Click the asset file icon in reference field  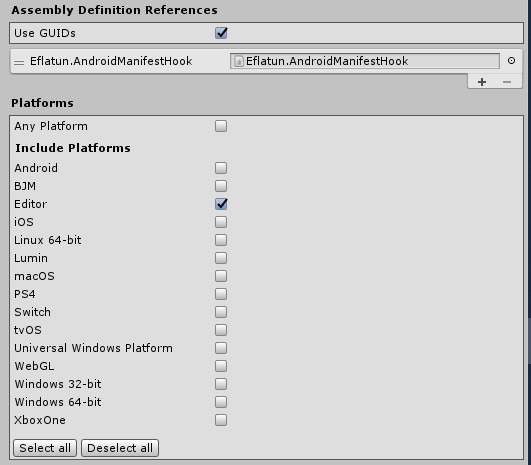click(239, 61)
